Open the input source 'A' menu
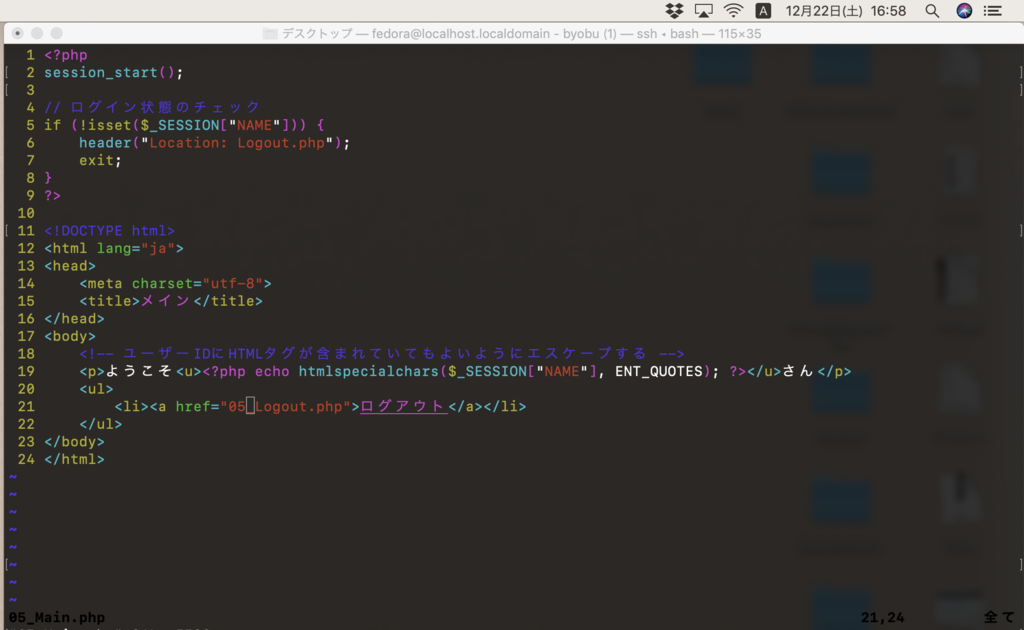1024x630 pixels. (x=763, y=10)
